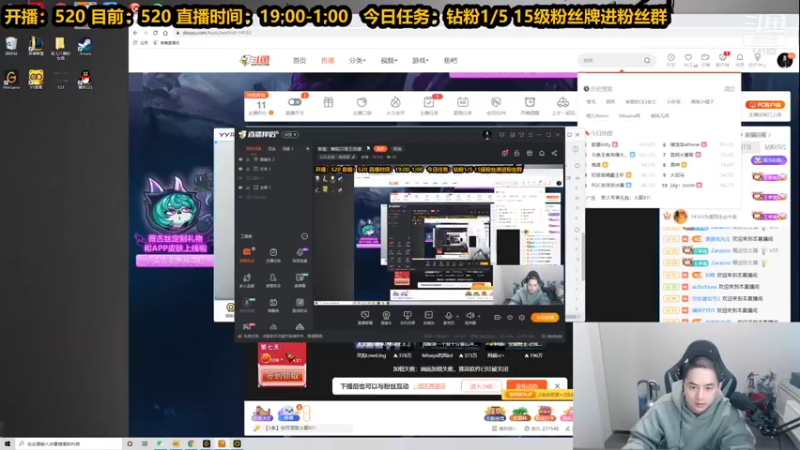Open the Recycle Bin desktop icon
800x450 pixels.
pyautogui.click(x=11, y=45)
